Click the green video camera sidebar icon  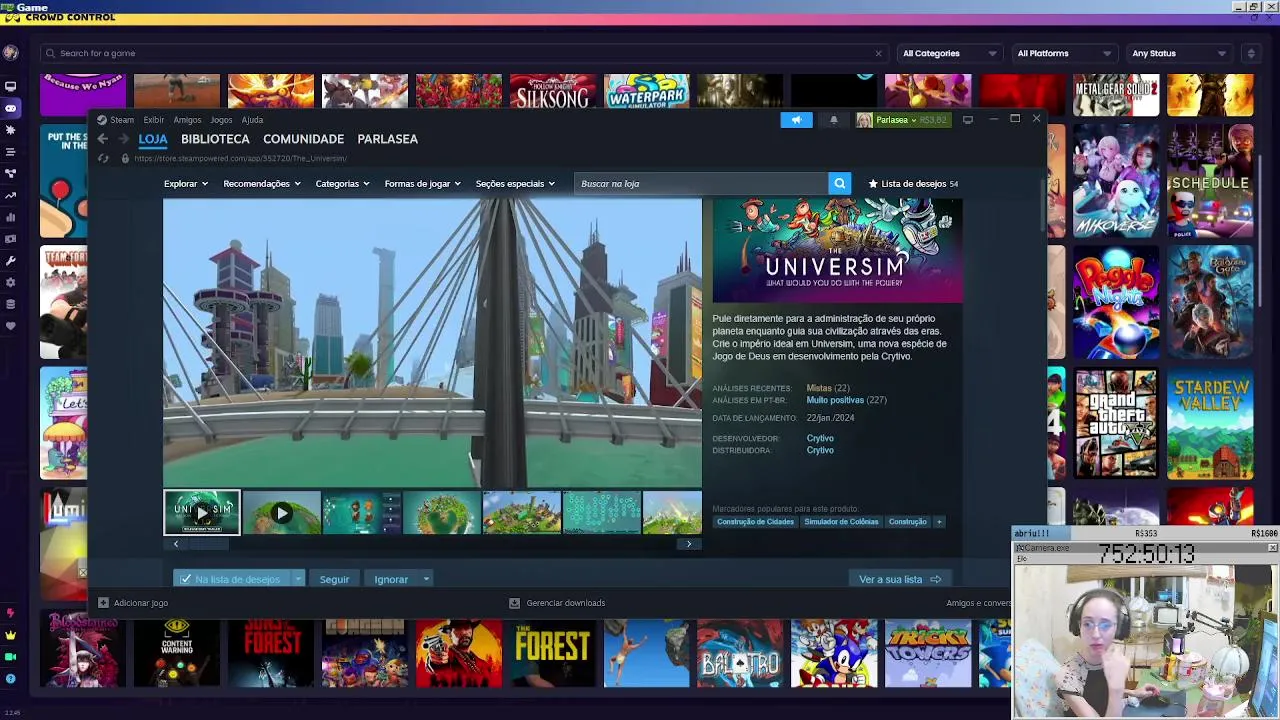point(10,657)
